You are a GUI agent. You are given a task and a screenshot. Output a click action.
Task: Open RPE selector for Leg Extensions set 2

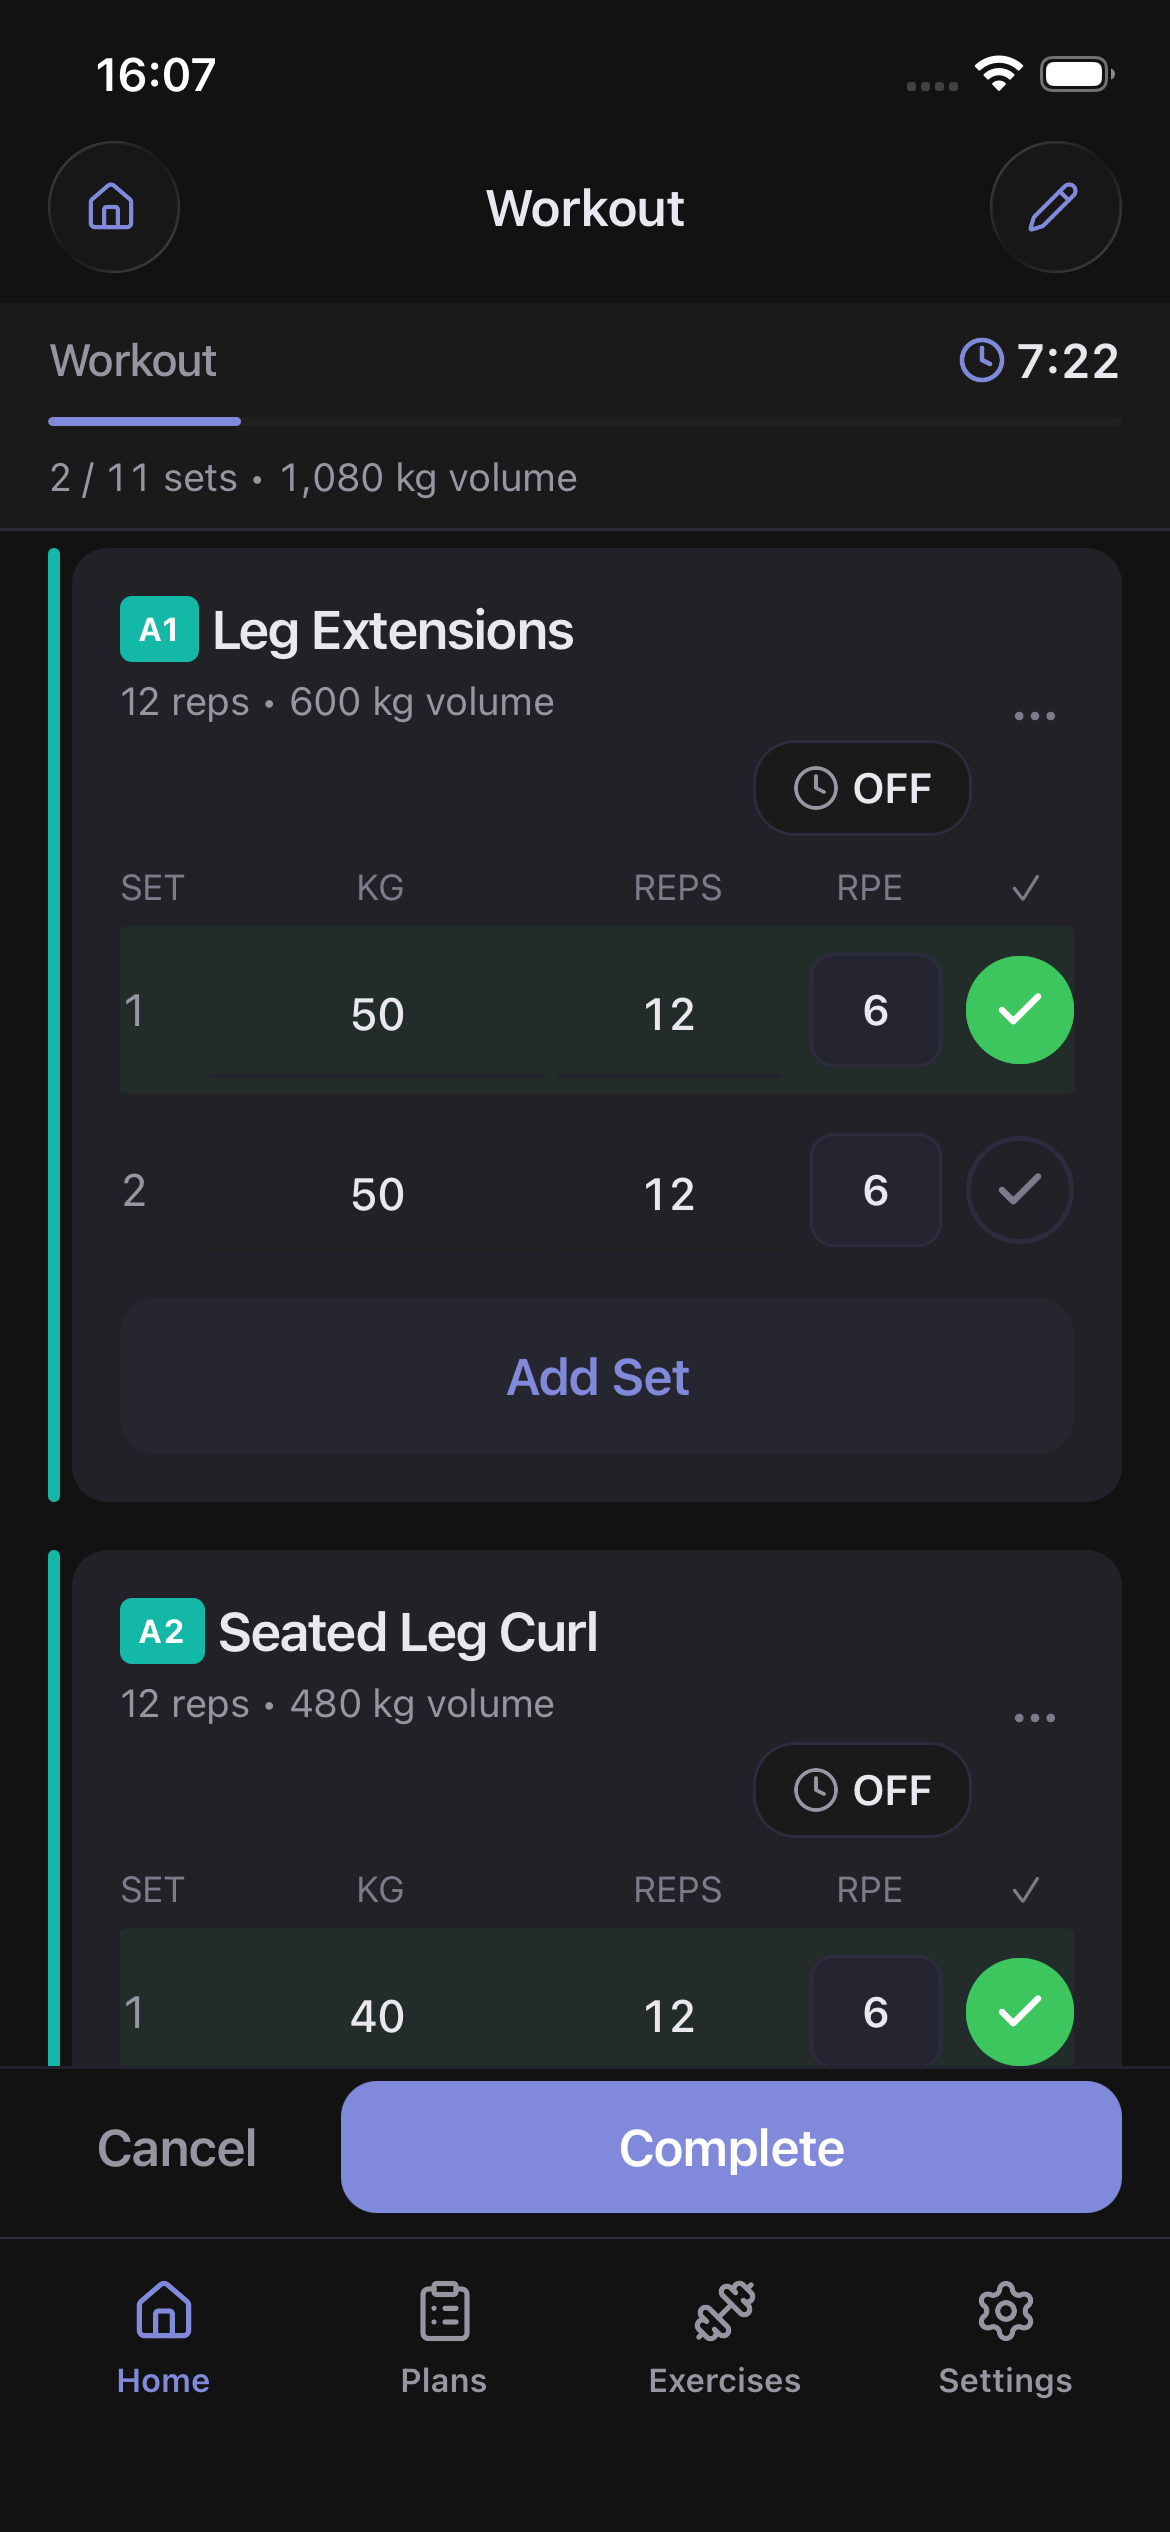pos(875,1190)
